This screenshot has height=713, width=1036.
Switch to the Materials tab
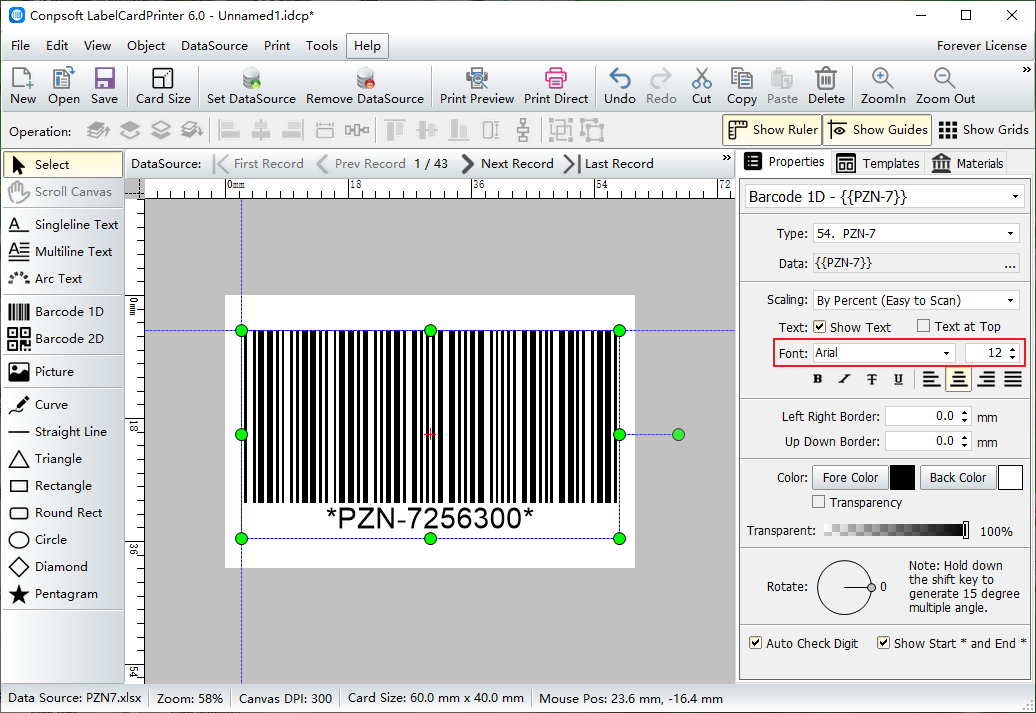point(967,163)
